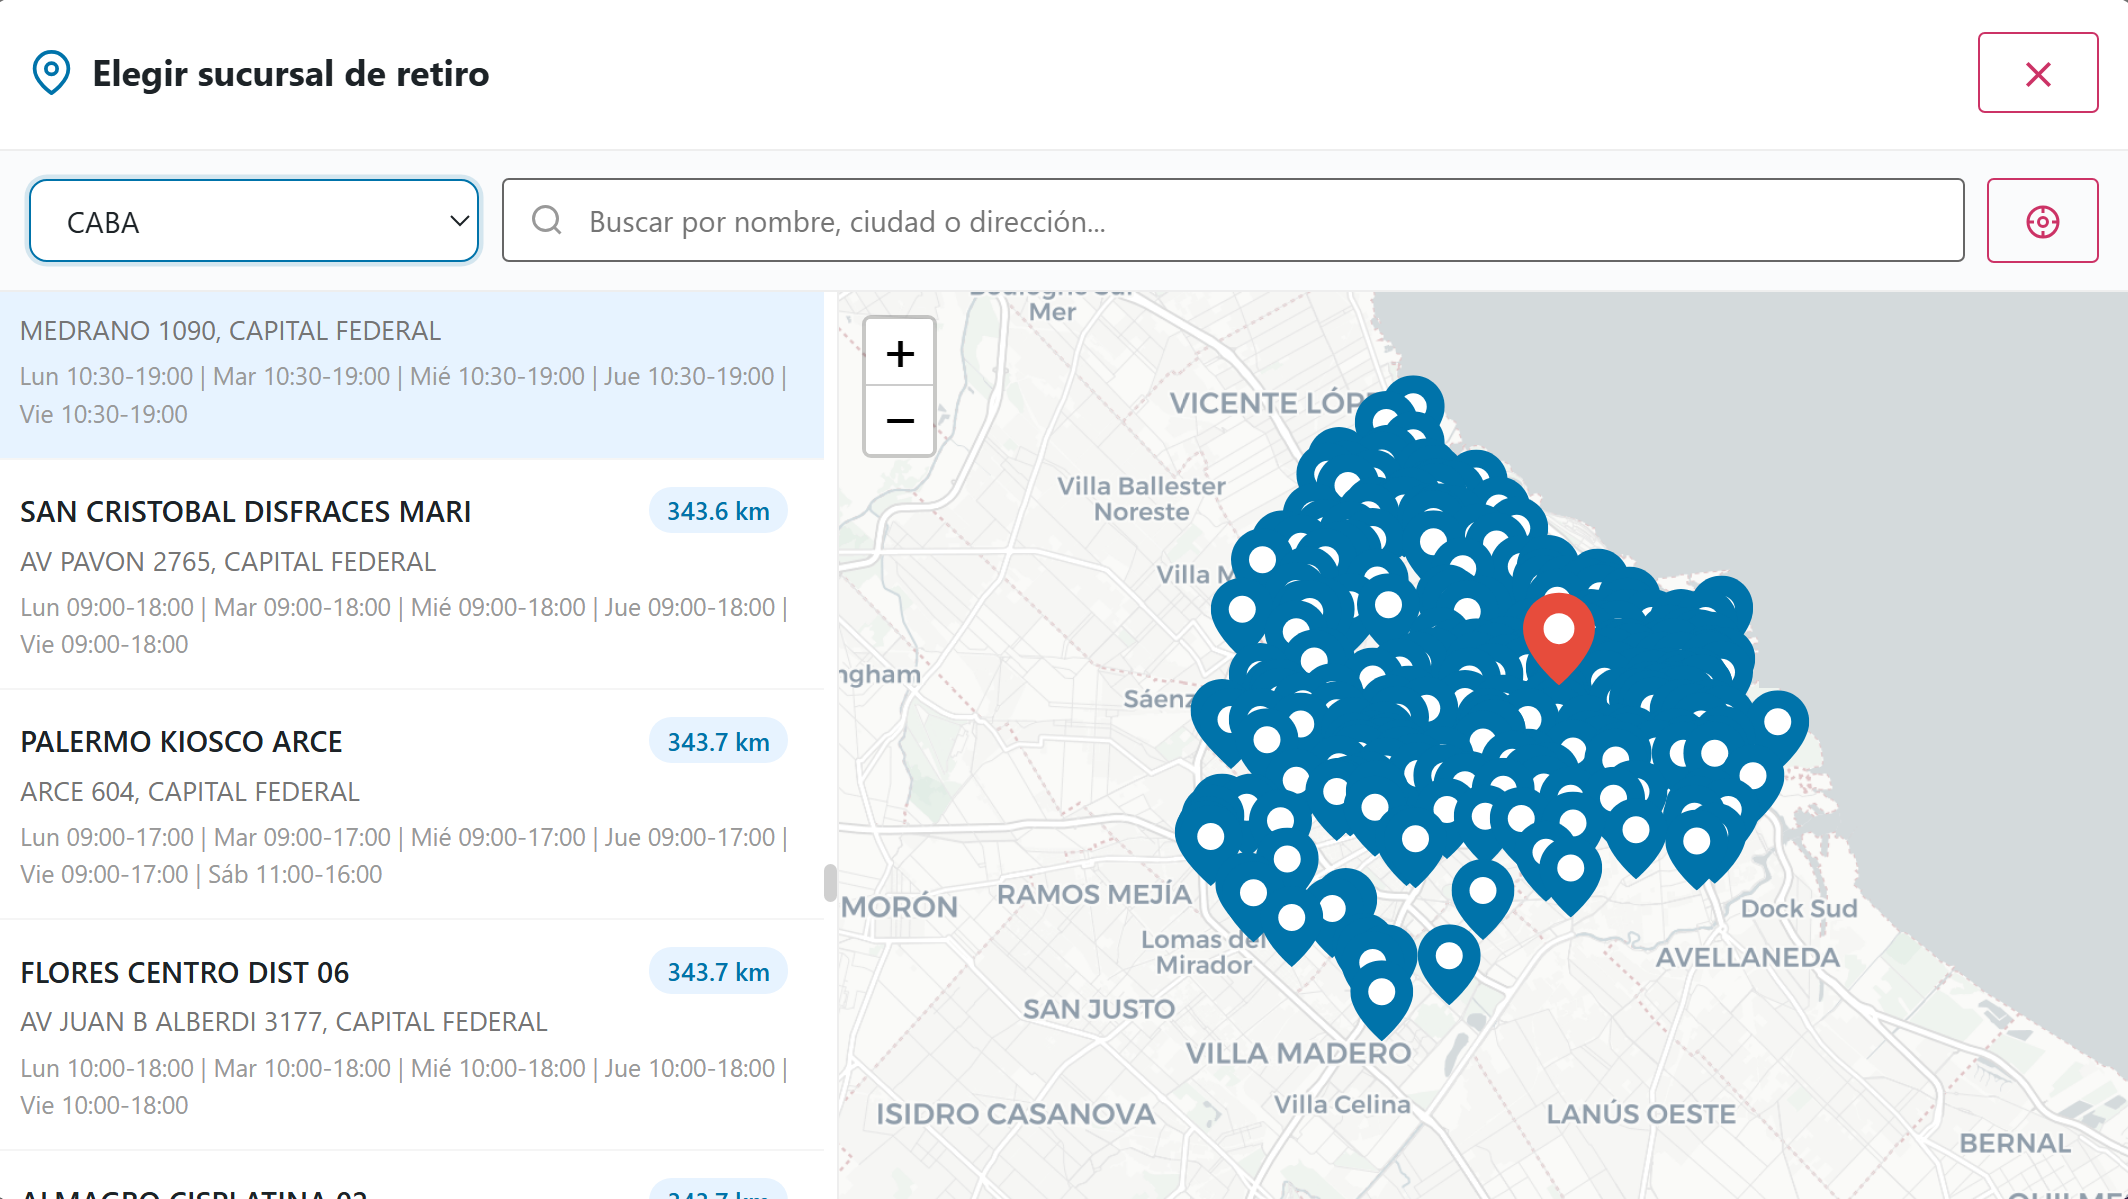The width and height of the screenshot is (2128, 1199).
Task: Zoom in on the map
Action: pyautogui.click(x=900, y=353)
